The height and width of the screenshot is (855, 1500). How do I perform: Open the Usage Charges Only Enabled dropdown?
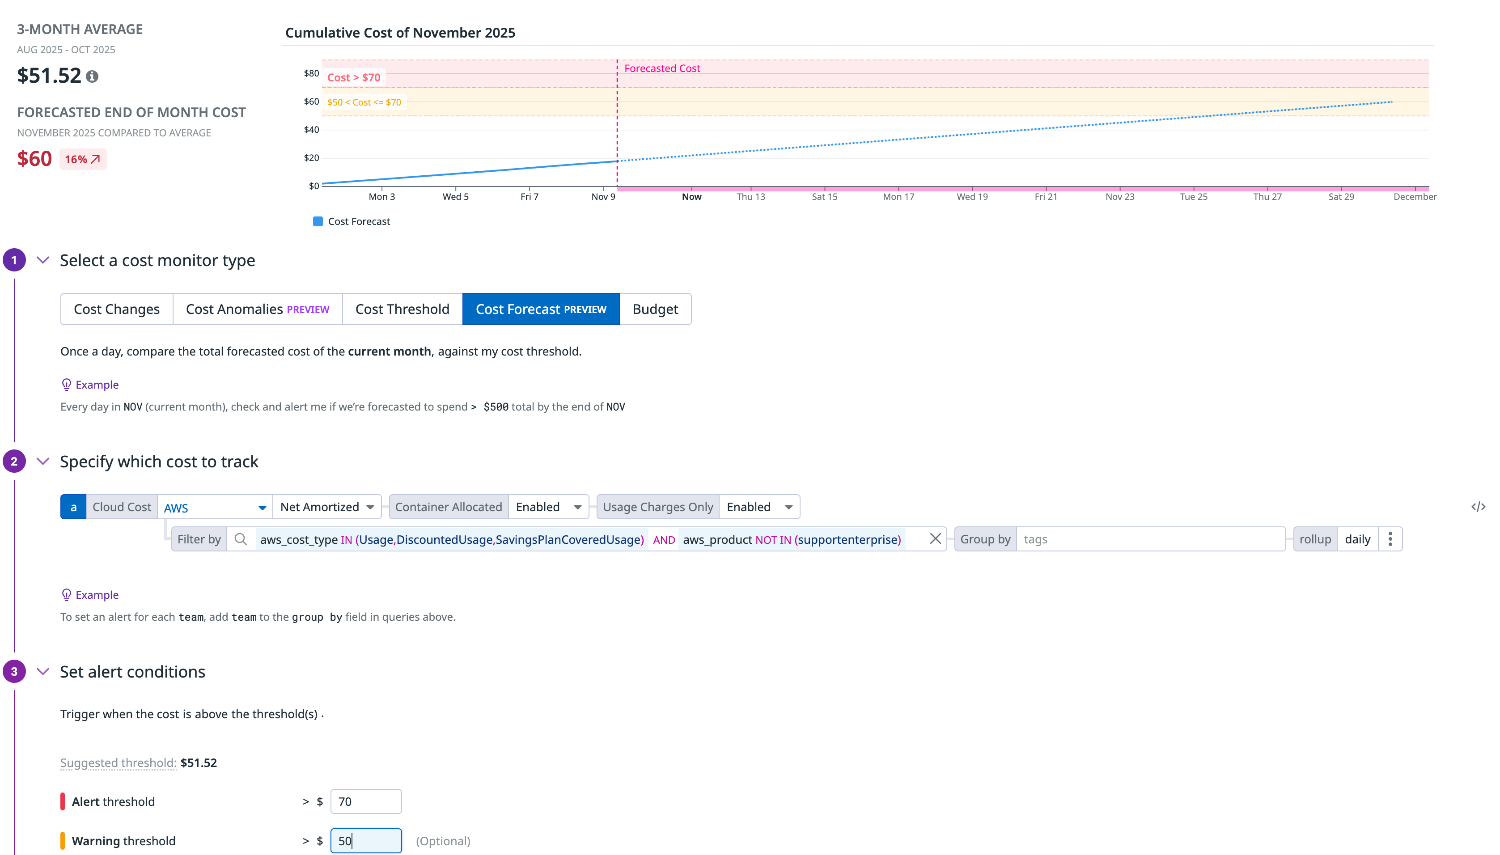tap(760, 507)
